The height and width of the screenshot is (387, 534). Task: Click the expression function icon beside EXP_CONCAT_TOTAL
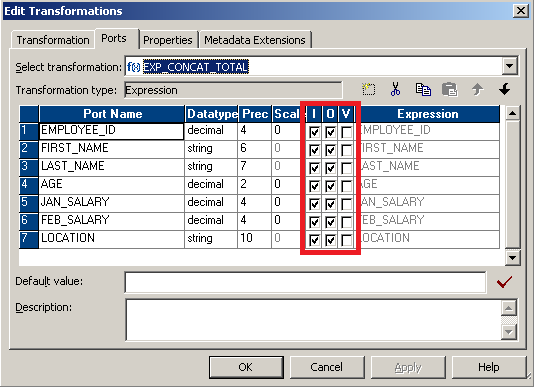click(x=134, y=67)
